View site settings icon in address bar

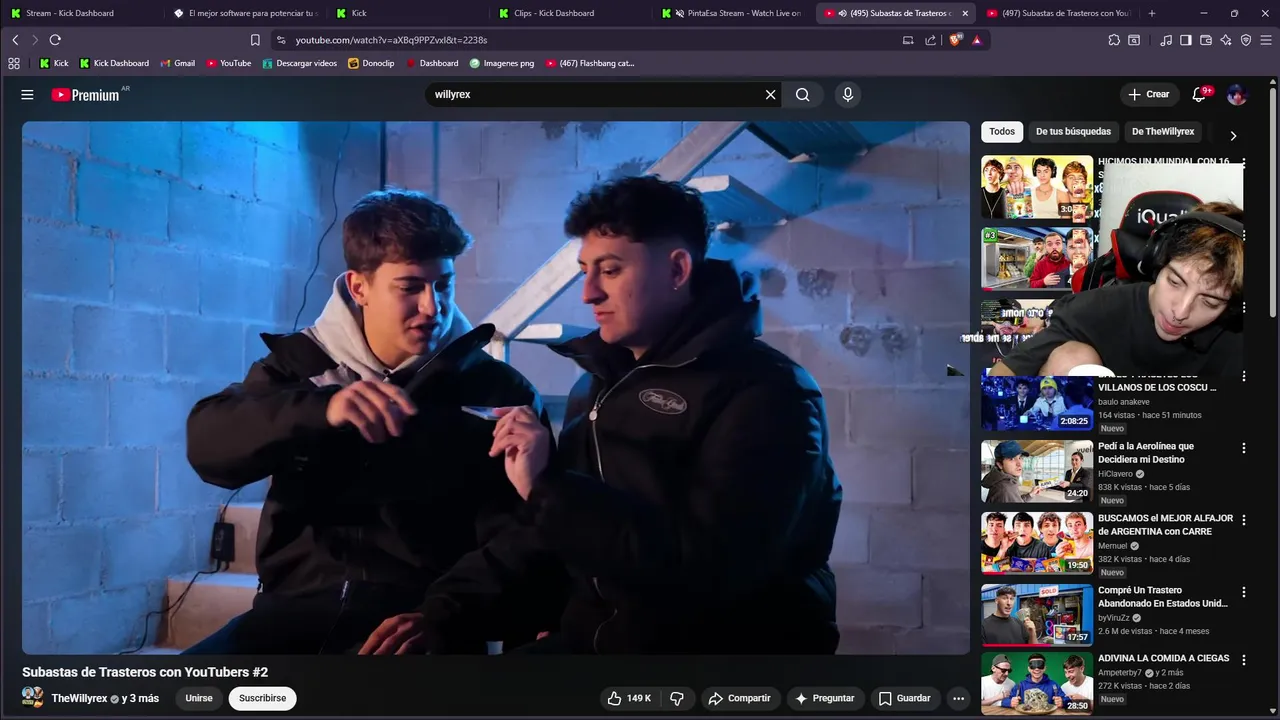pyautogui.click(x=281, y=40)
